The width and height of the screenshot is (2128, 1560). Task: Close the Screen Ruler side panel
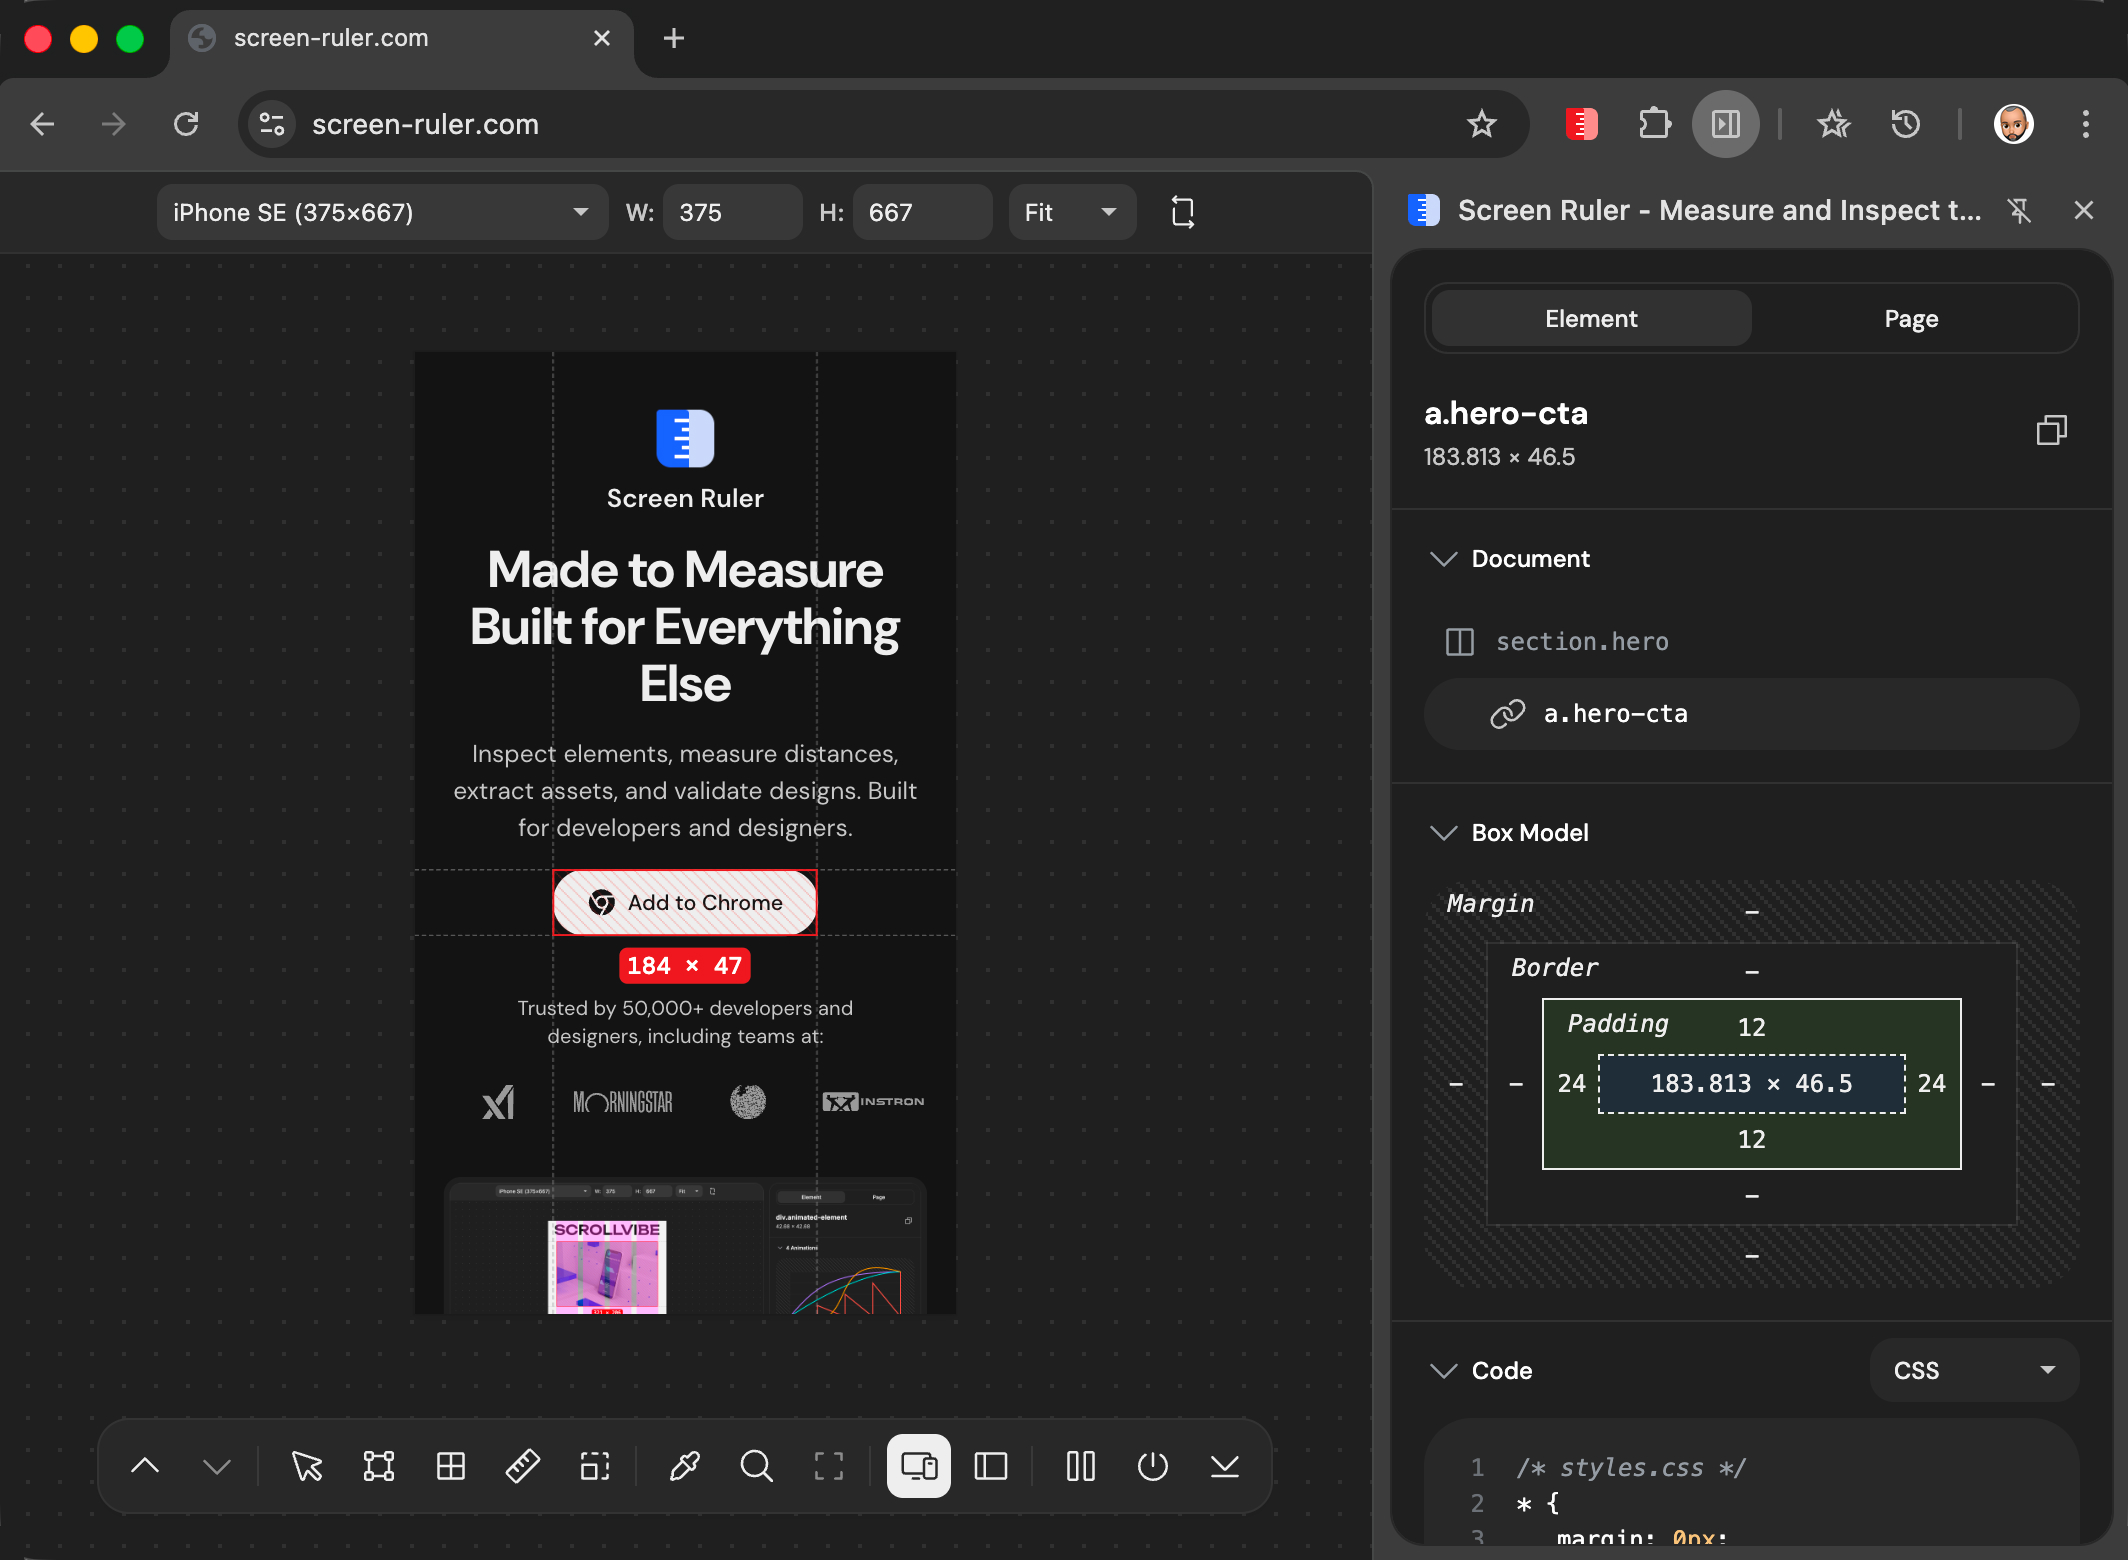[2084, 210]
